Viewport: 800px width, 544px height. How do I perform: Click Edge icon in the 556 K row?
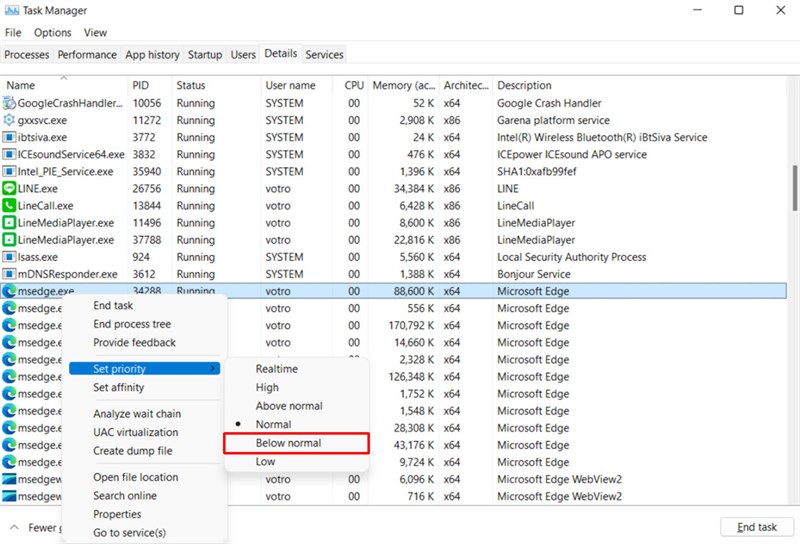tap(9, 308)
